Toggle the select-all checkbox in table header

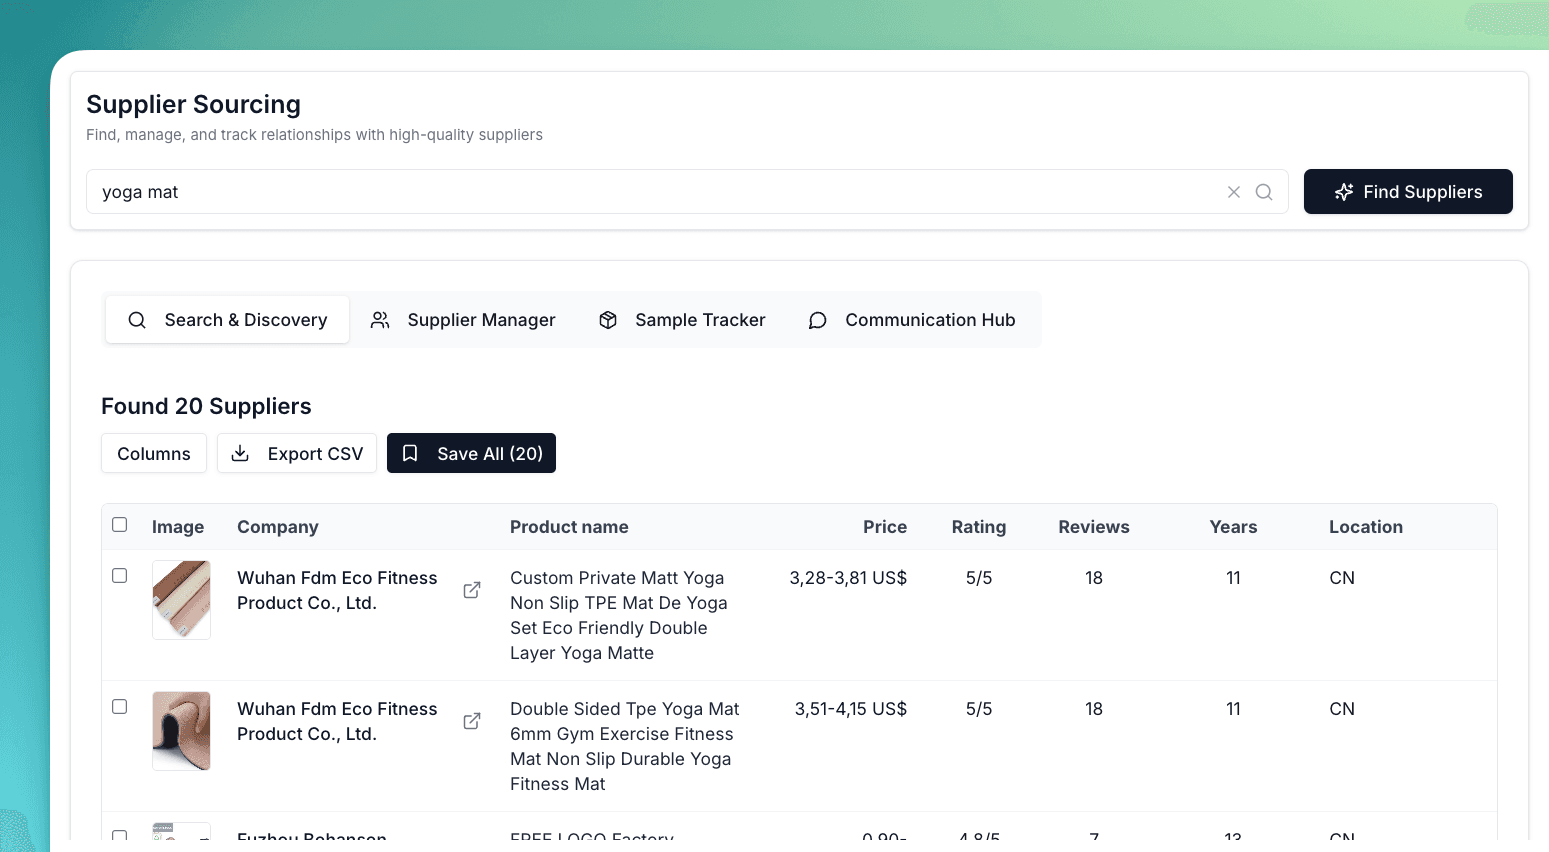pyautogui.click(x=120, y=524)
